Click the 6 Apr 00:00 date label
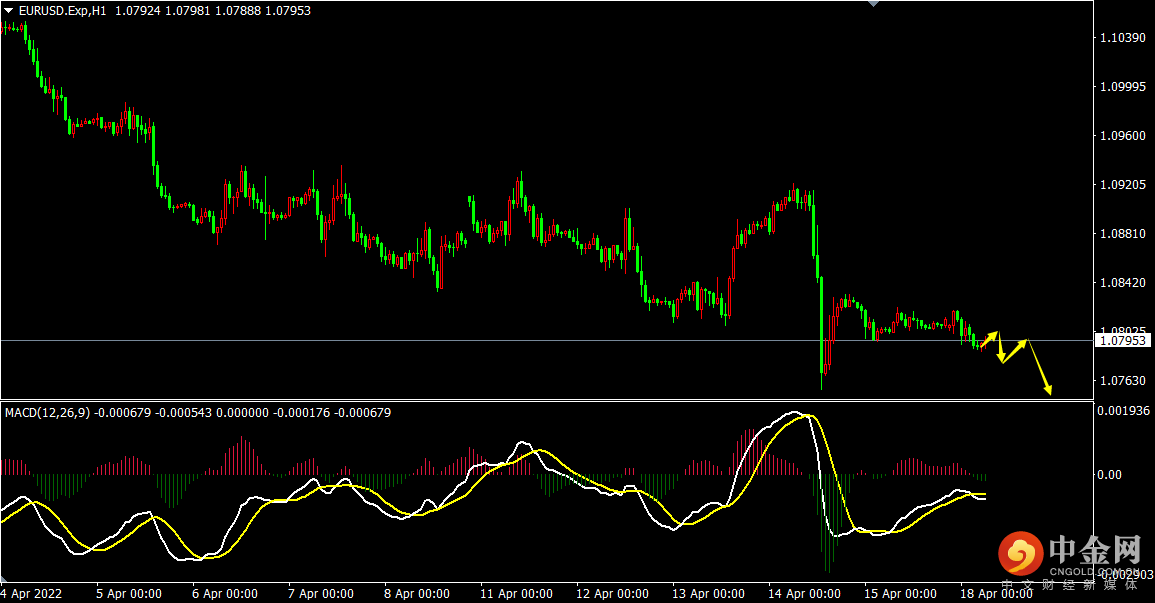The image size is (1155, 603). tap(225, 593)
